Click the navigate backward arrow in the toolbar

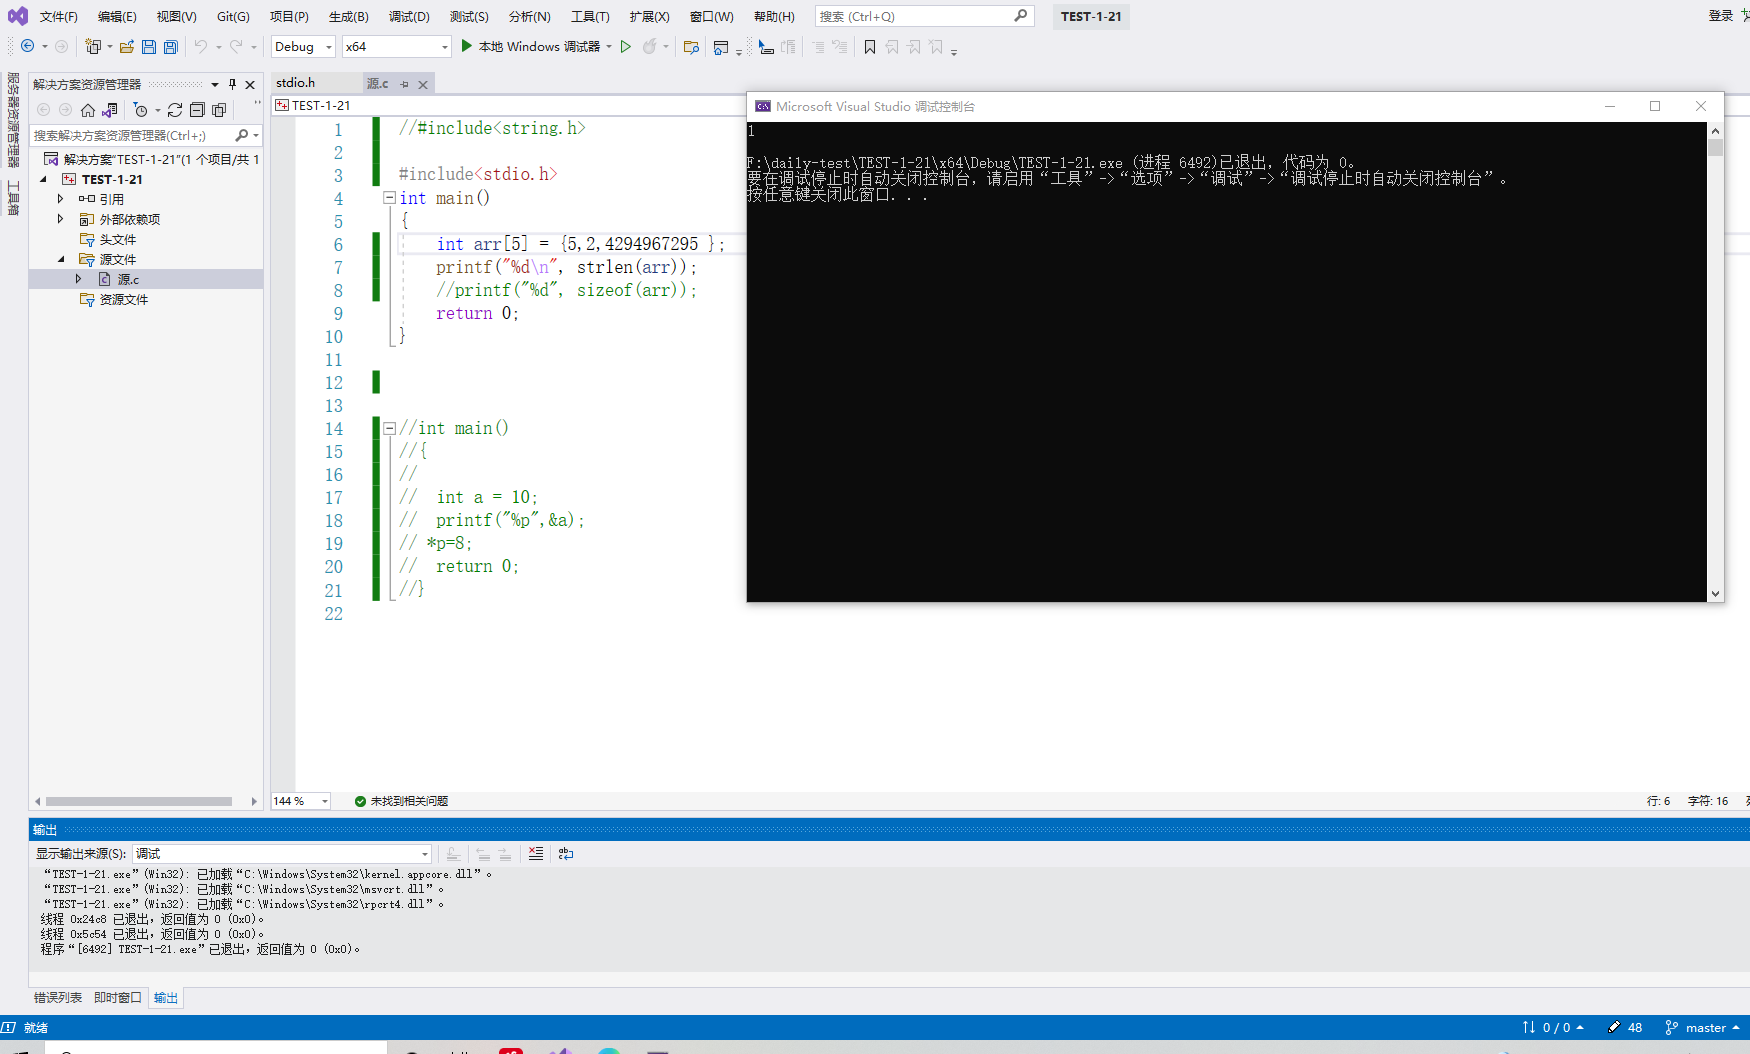27,46
